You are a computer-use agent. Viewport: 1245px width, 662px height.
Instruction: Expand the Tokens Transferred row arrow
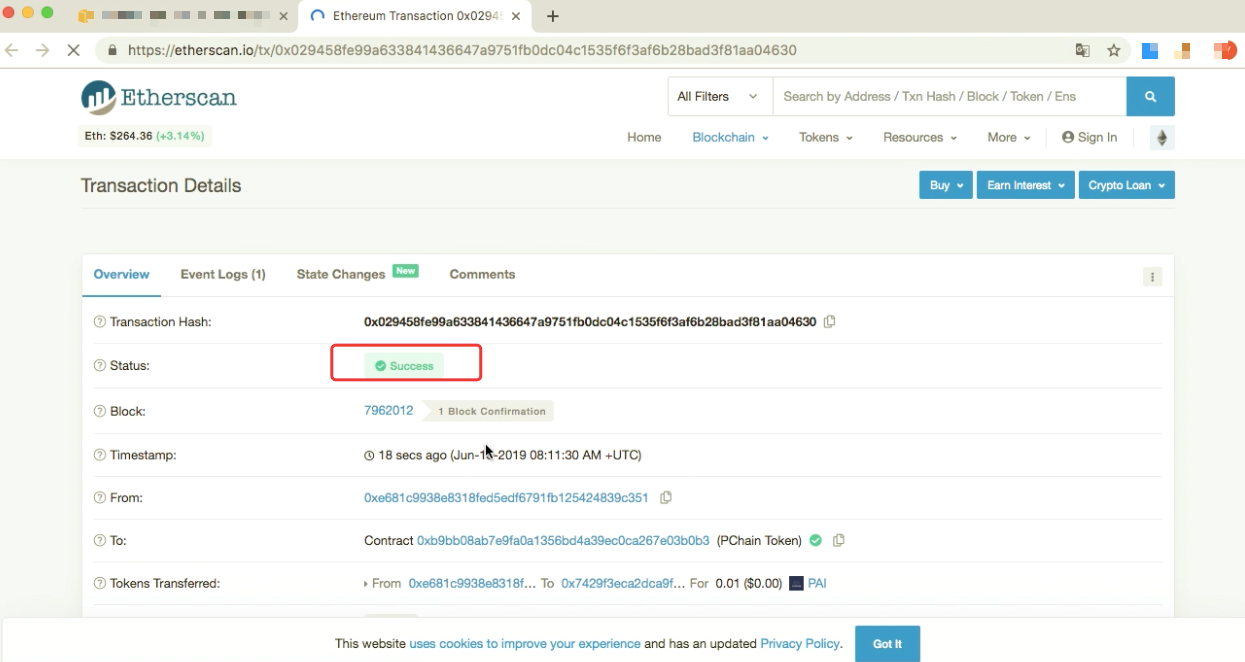pyautogui.click(x=366, y=584)
